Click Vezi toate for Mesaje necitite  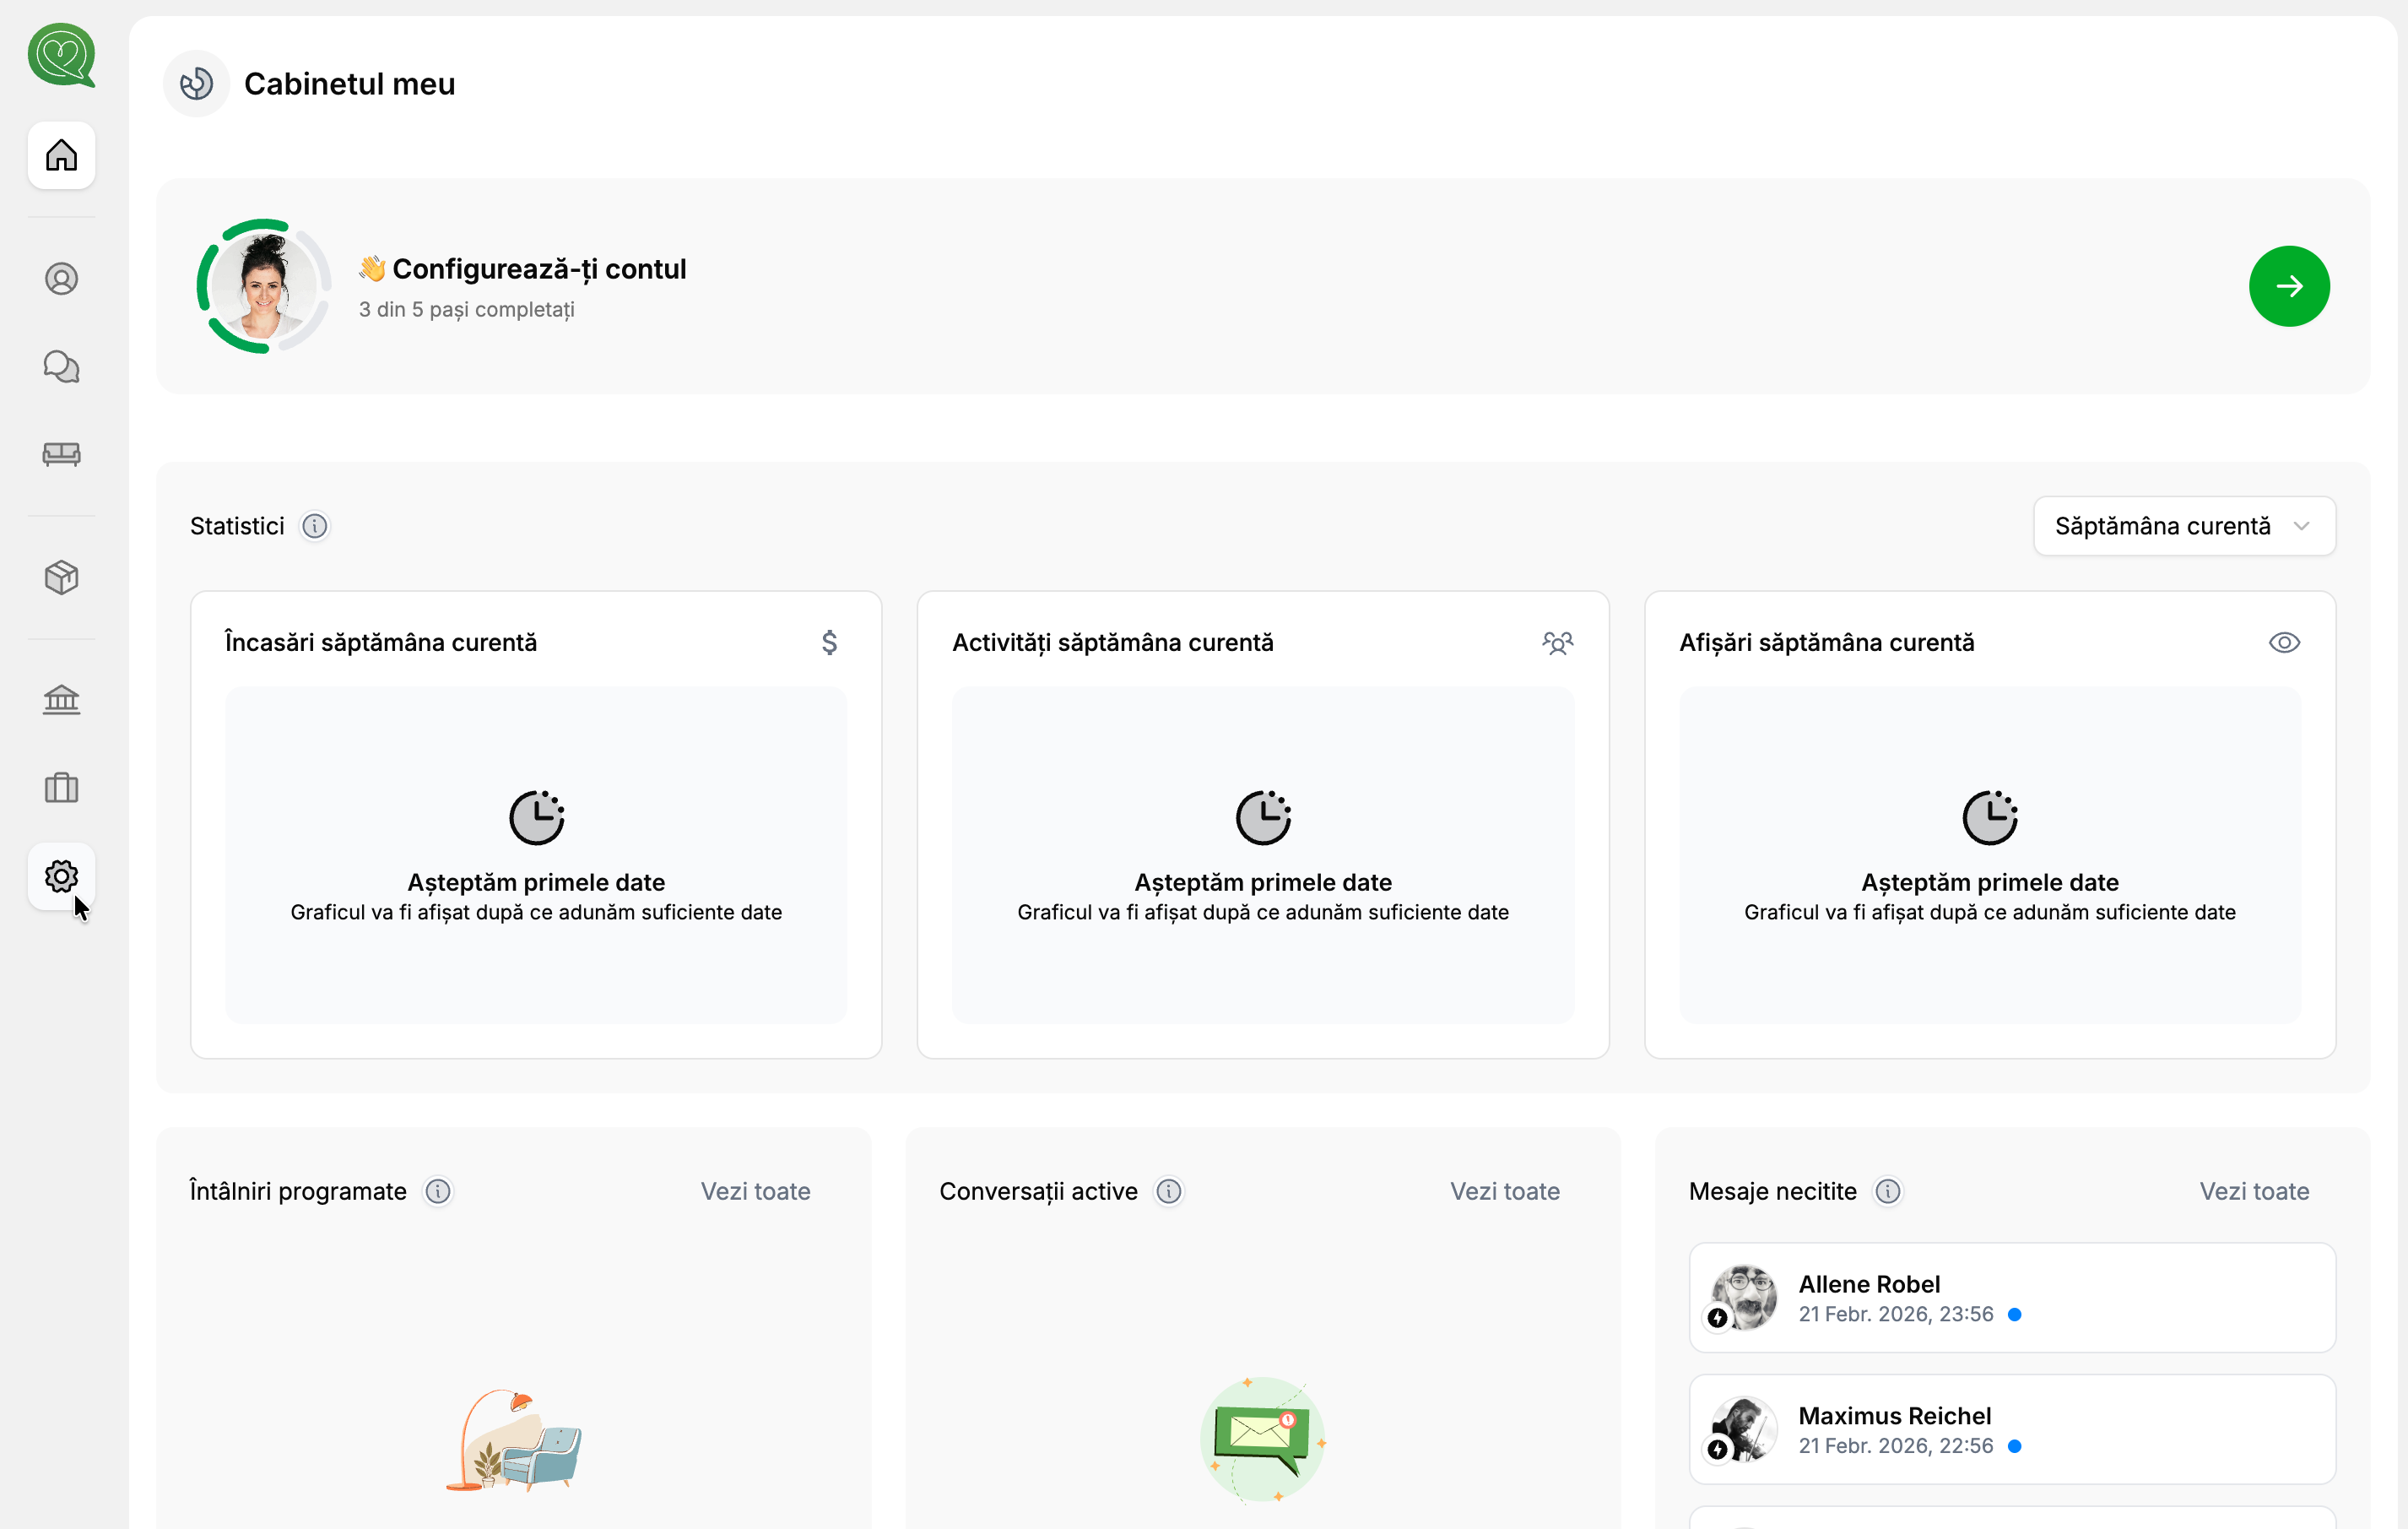click(x=2254, y=1191)
